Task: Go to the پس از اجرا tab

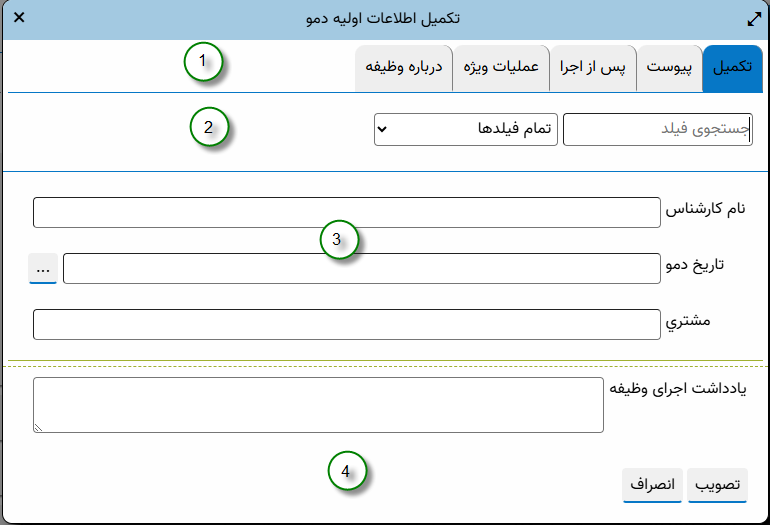Action: coord(595,68)
